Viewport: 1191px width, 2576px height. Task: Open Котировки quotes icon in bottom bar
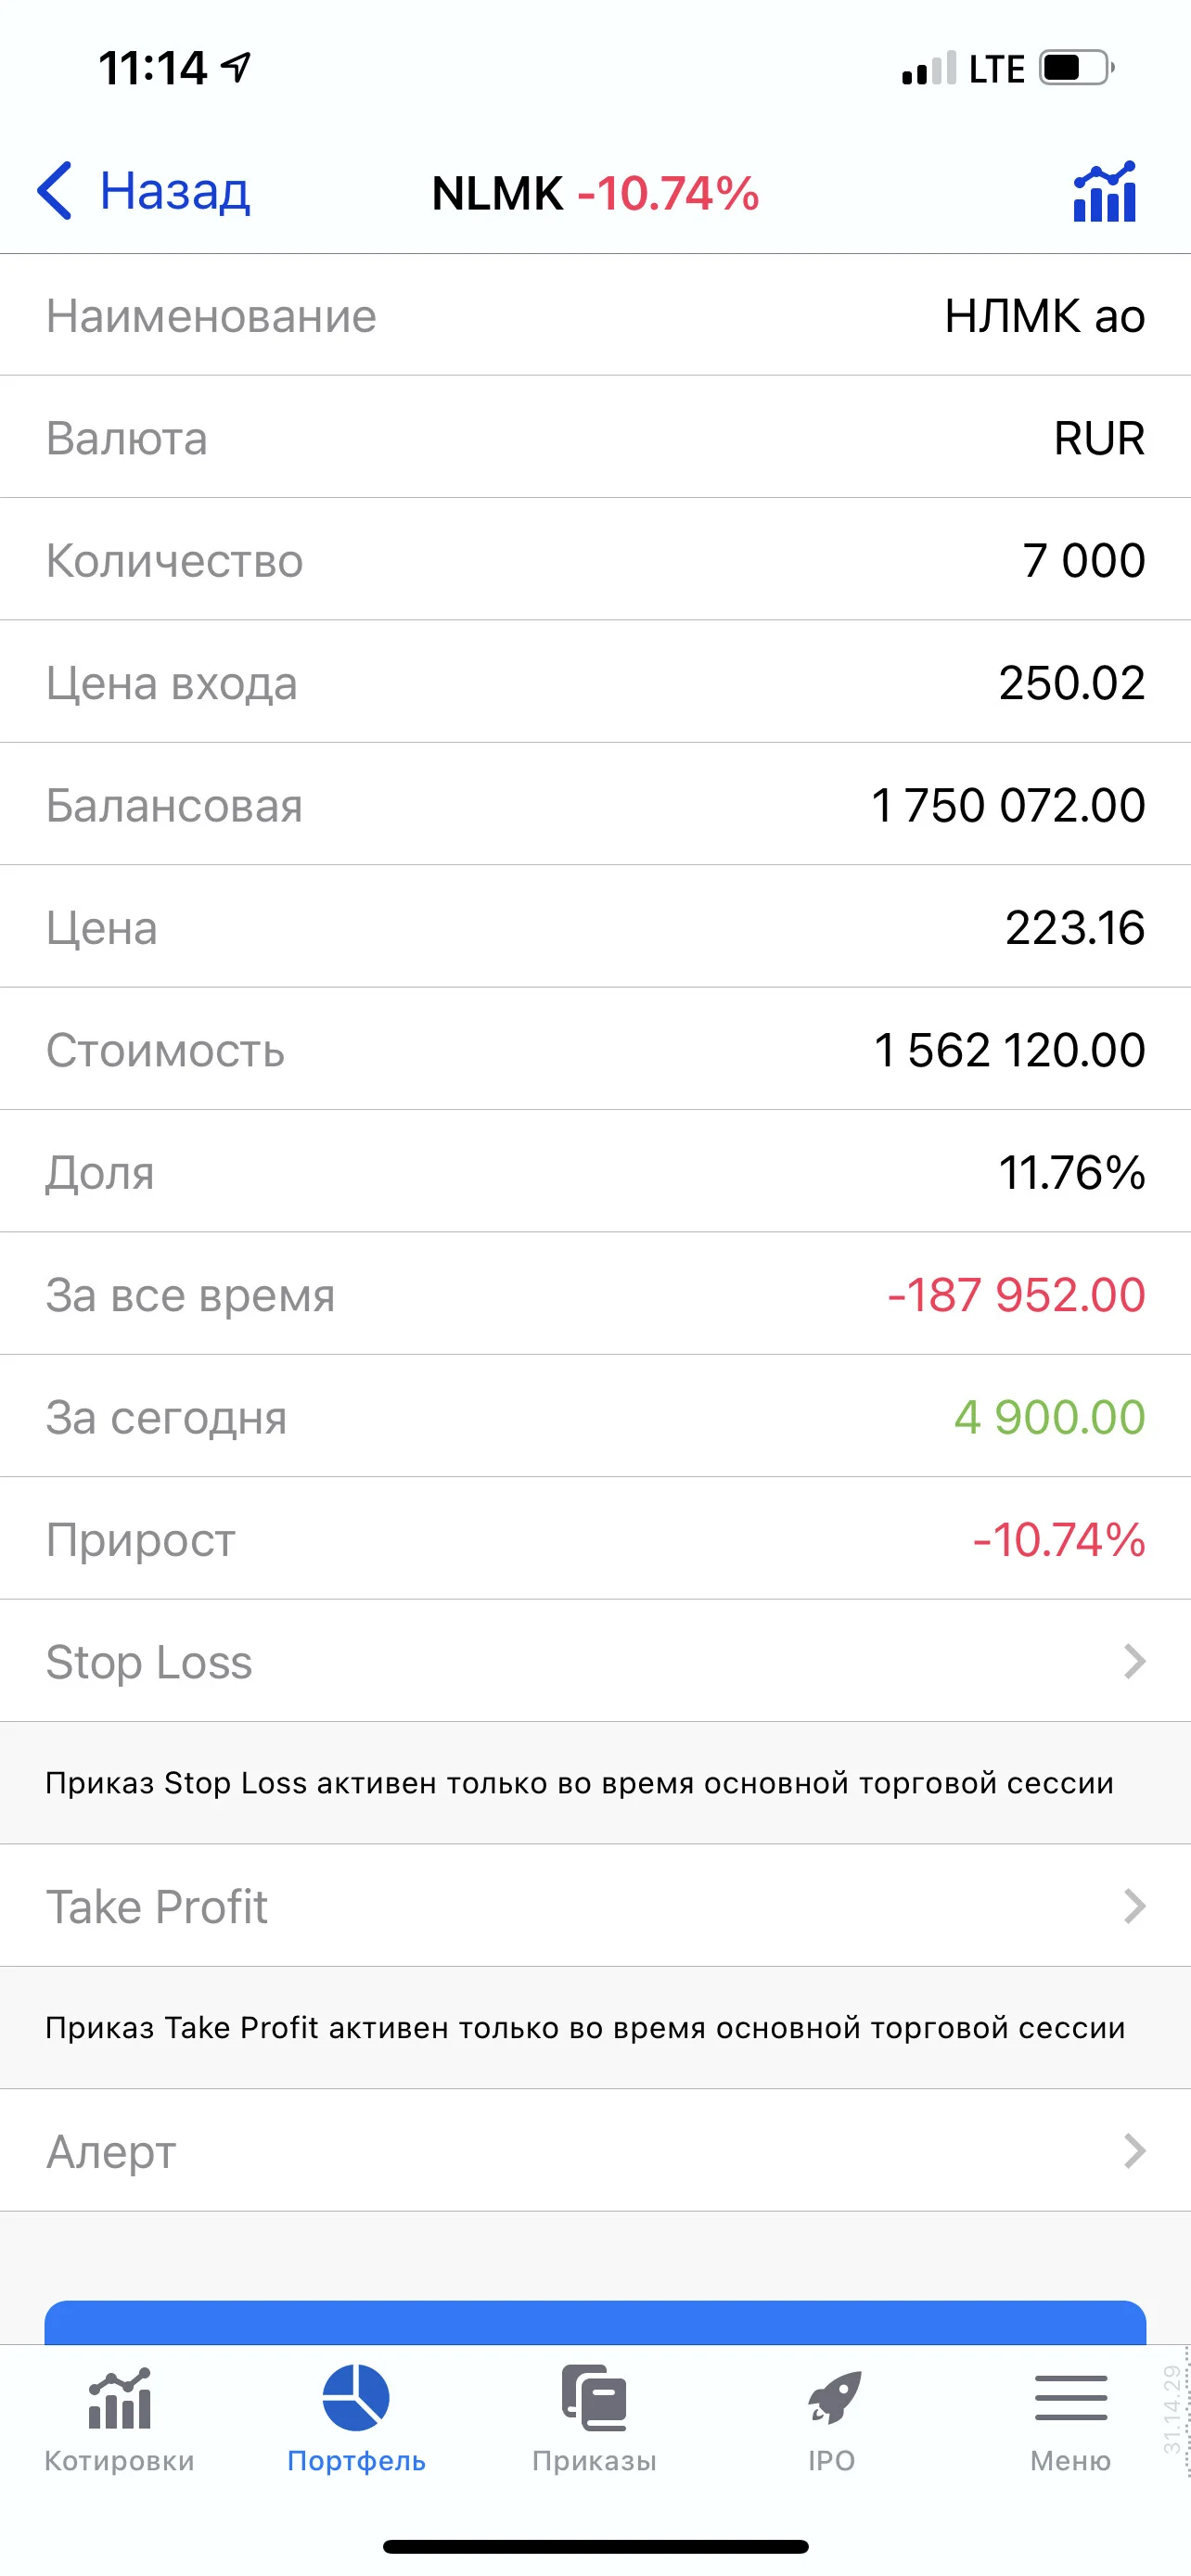point(119,2398)
